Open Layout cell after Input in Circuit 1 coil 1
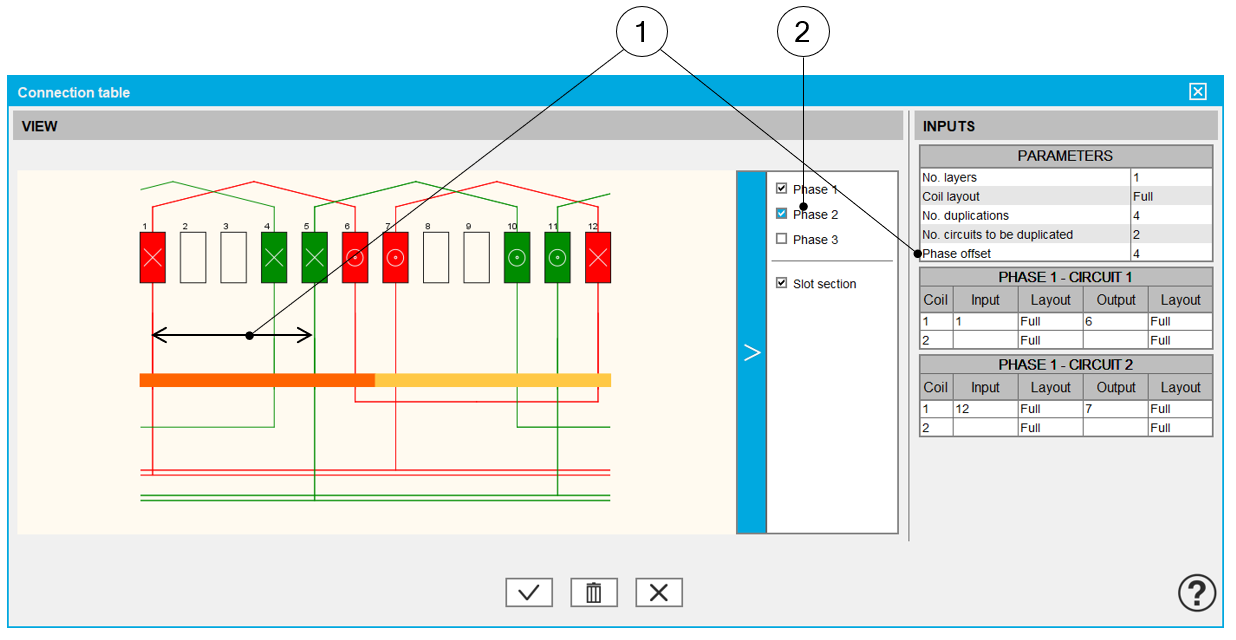Viewport: 1236px width, 640px height. (x=1049, y=322)
